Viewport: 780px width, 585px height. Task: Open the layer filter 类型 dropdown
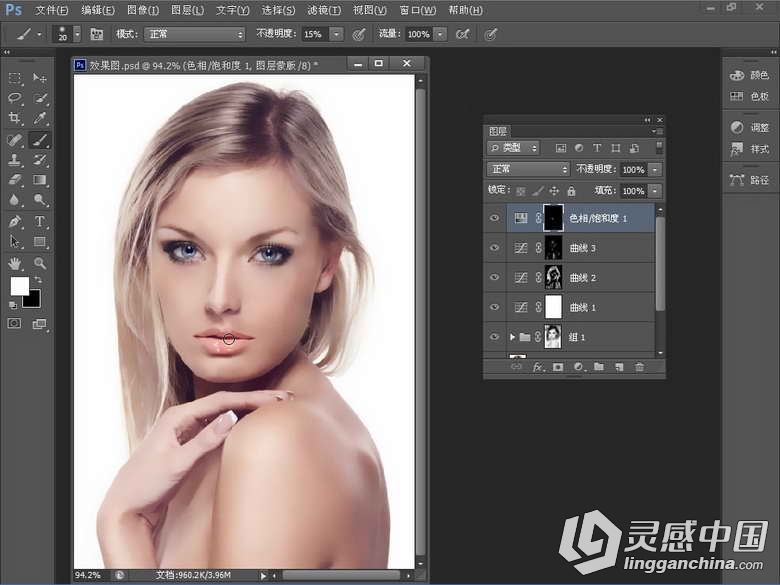tap(513, 148)
